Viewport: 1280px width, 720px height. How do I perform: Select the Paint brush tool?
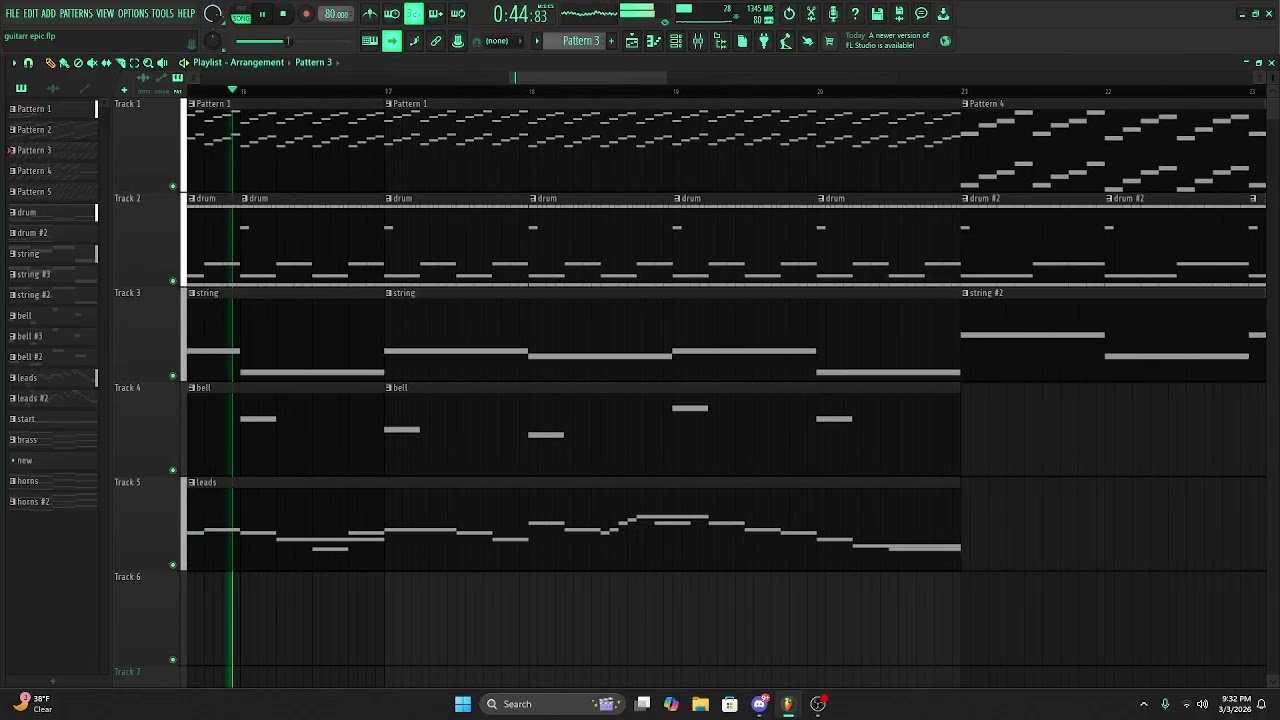point(64,63)
